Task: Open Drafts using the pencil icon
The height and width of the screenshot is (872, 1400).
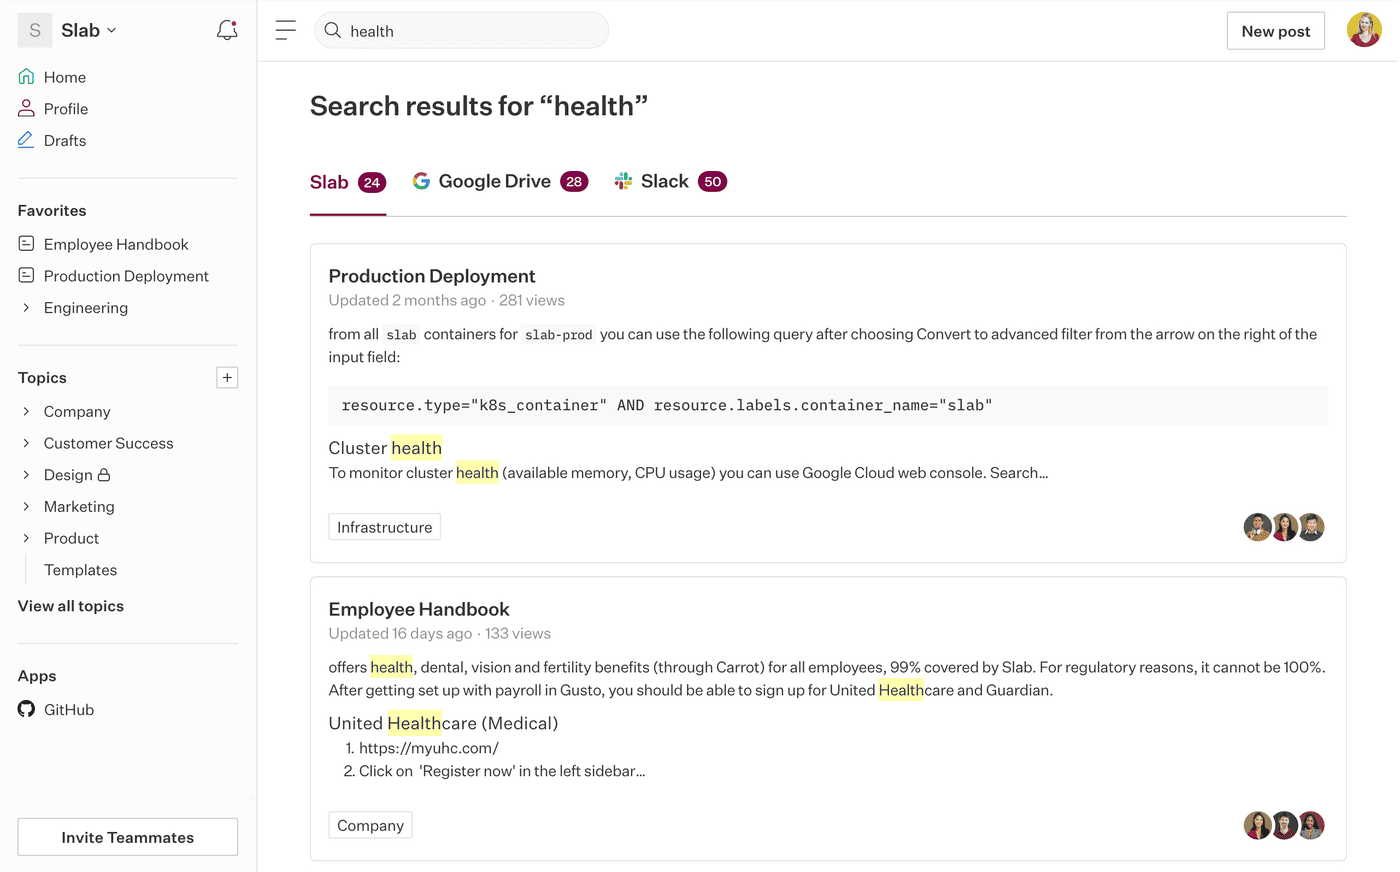Action: click(25, 140)
